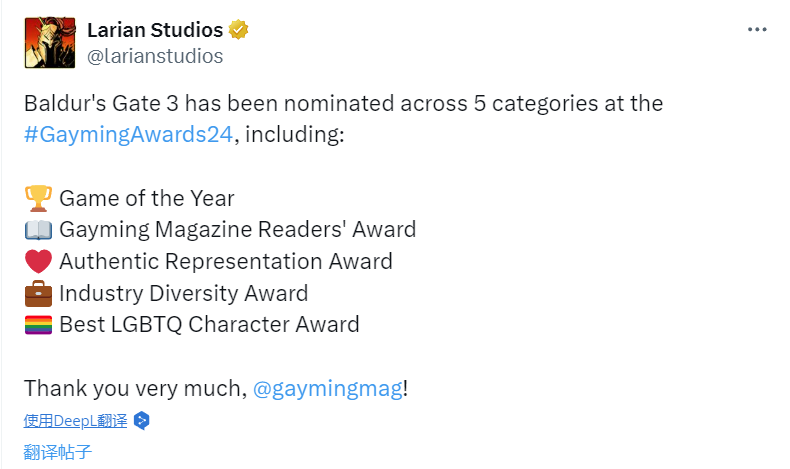Click the briefcase emoji icon

click(x=37, y=294)
